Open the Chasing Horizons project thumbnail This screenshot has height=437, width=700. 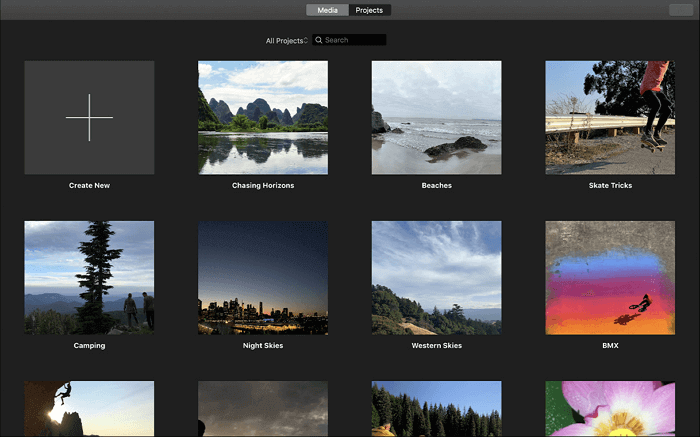coord(262,117)
